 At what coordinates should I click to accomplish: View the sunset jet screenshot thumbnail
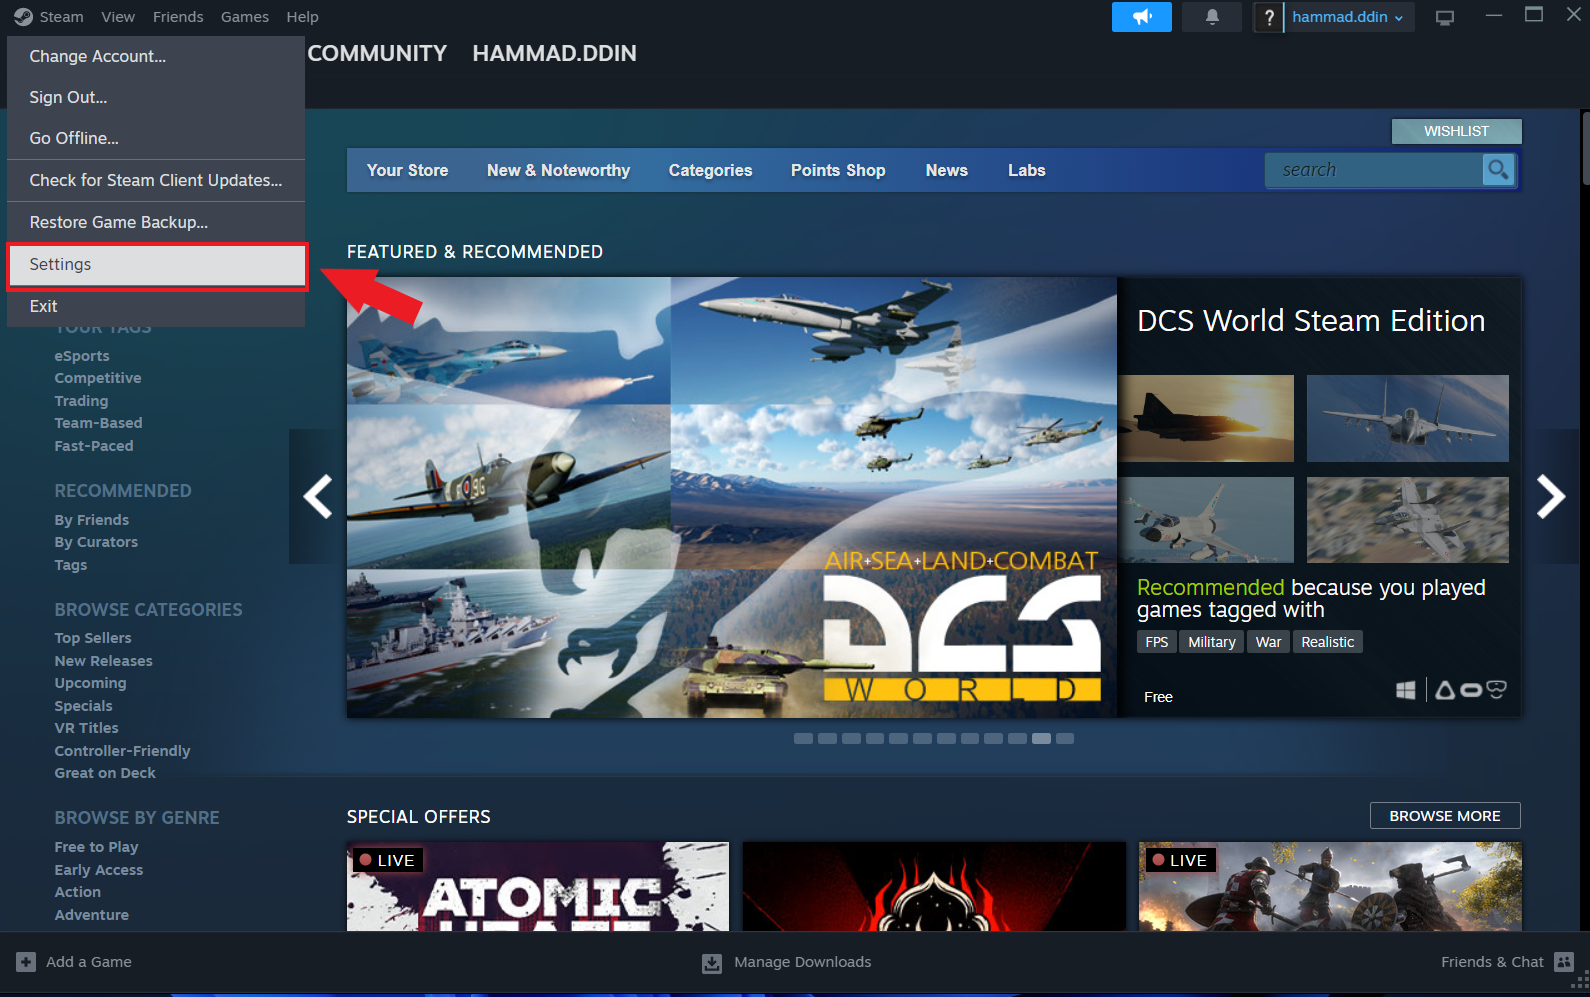click(x=1206, y=418)
